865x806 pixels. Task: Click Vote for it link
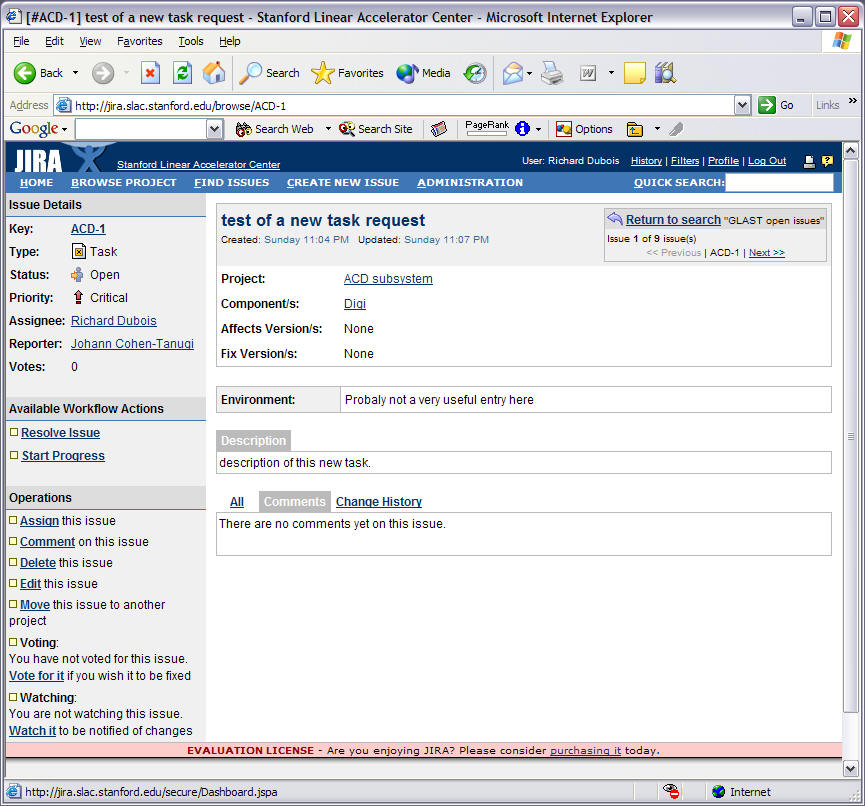coord(36,675)
